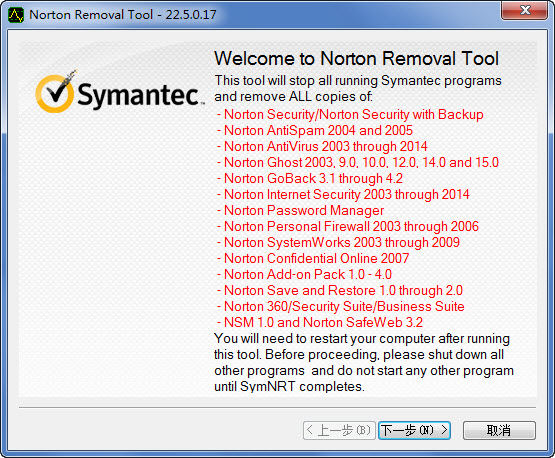Viewport: 555px width, 458px height.
Task: Click 'Norton Add-on Pack 1.0 - 4.0' line
Action: tap(304, 274)
